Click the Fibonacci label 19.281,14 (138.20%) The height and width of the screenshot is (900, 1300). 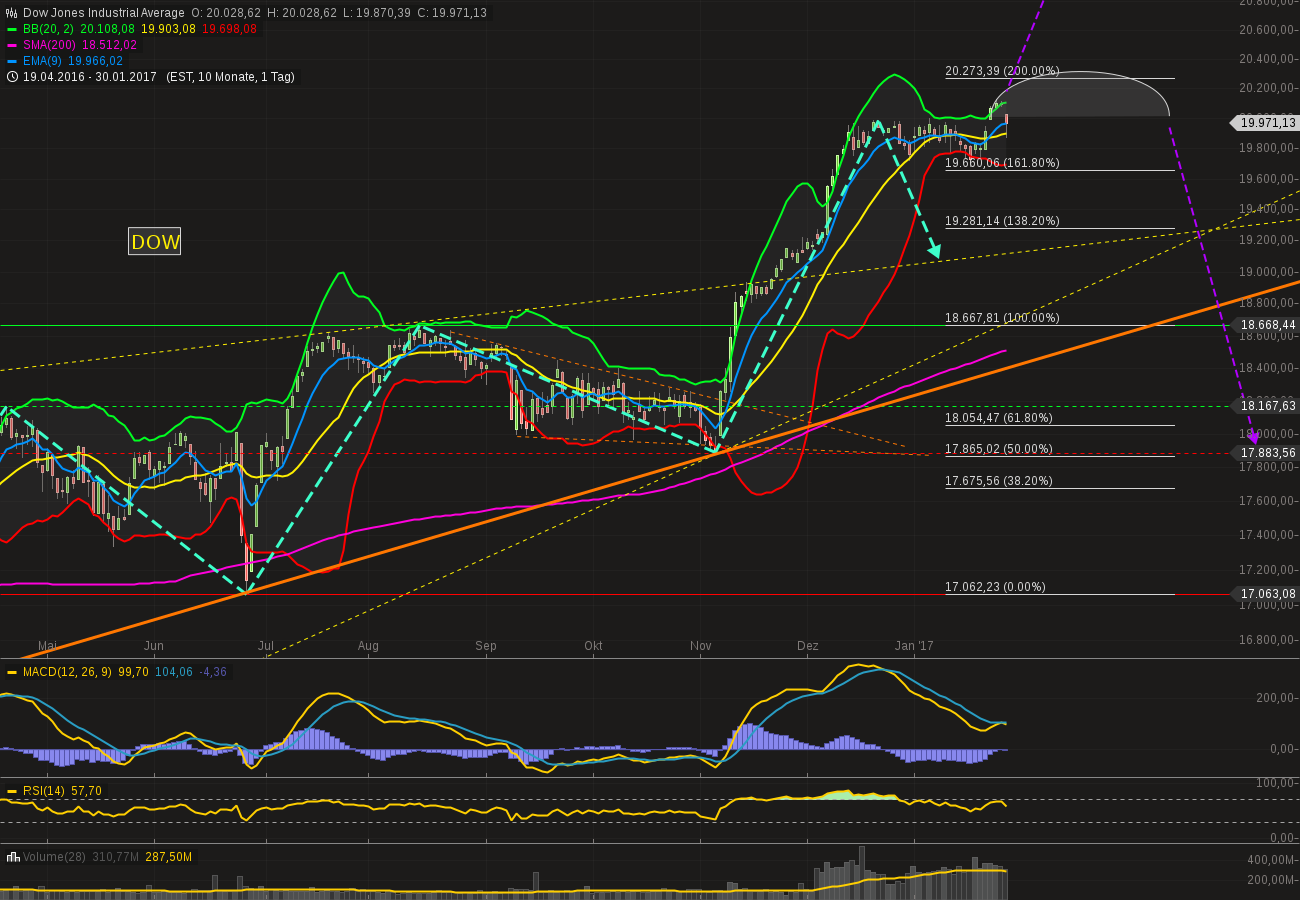click(x=1002, y=221)
